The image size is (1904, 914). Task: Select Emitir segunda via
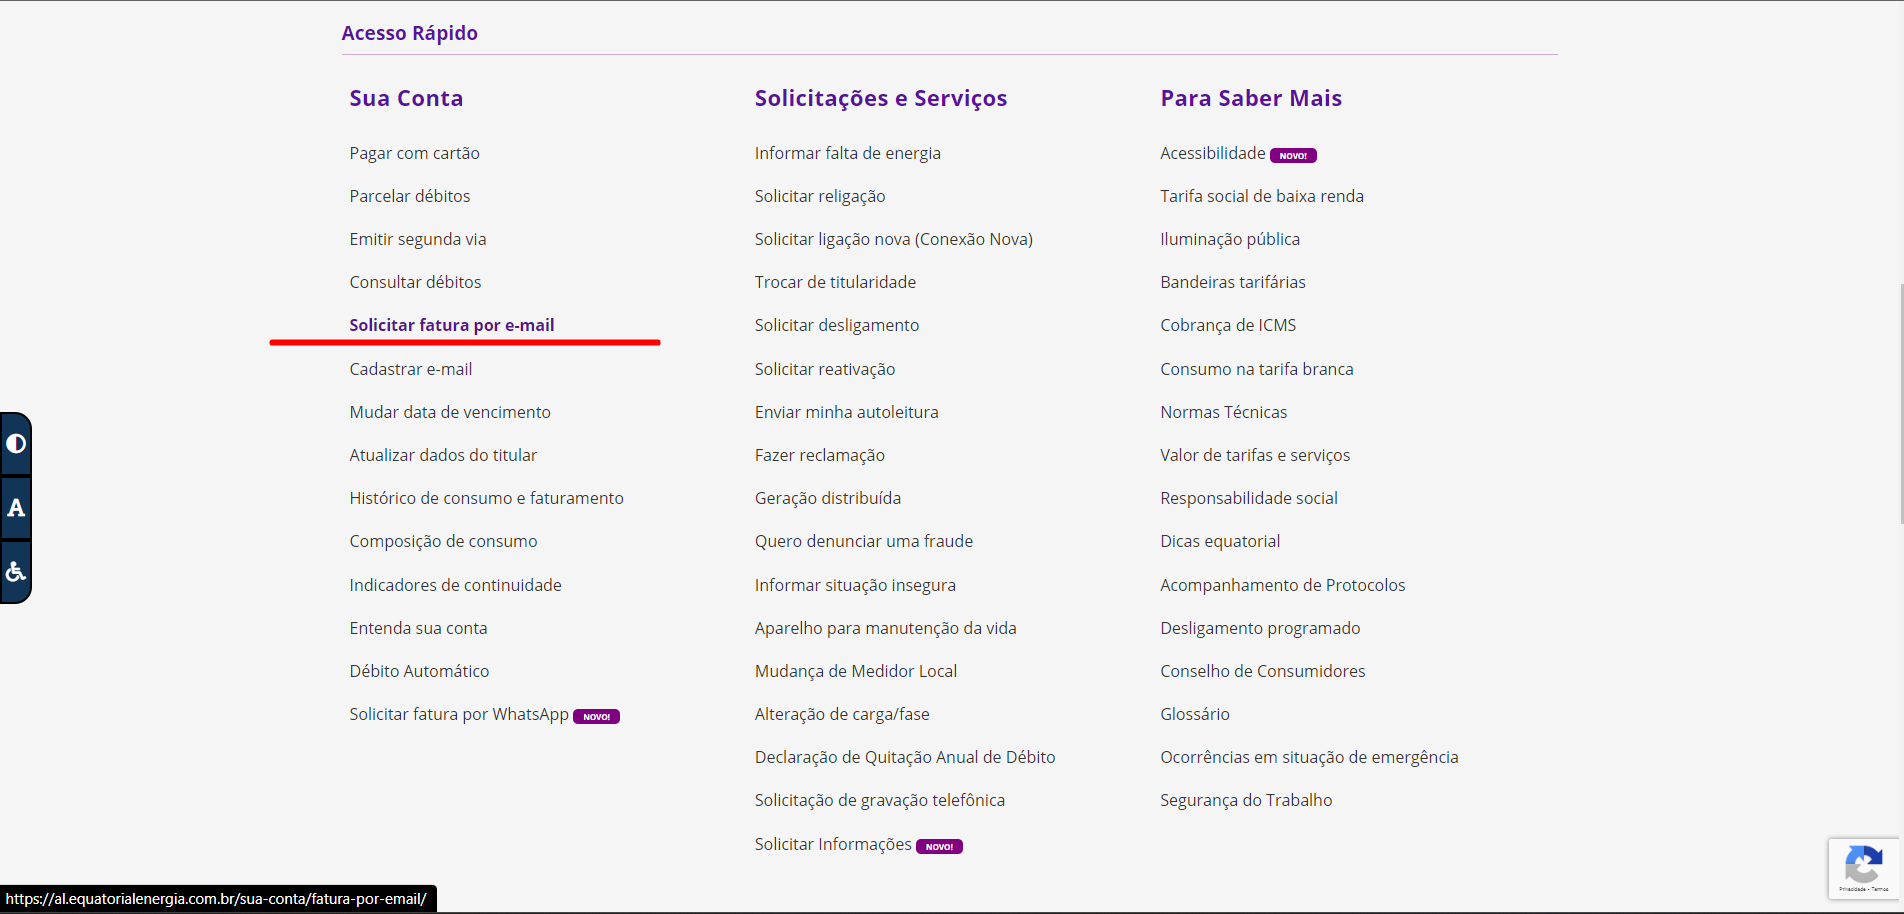coord(417,239)
